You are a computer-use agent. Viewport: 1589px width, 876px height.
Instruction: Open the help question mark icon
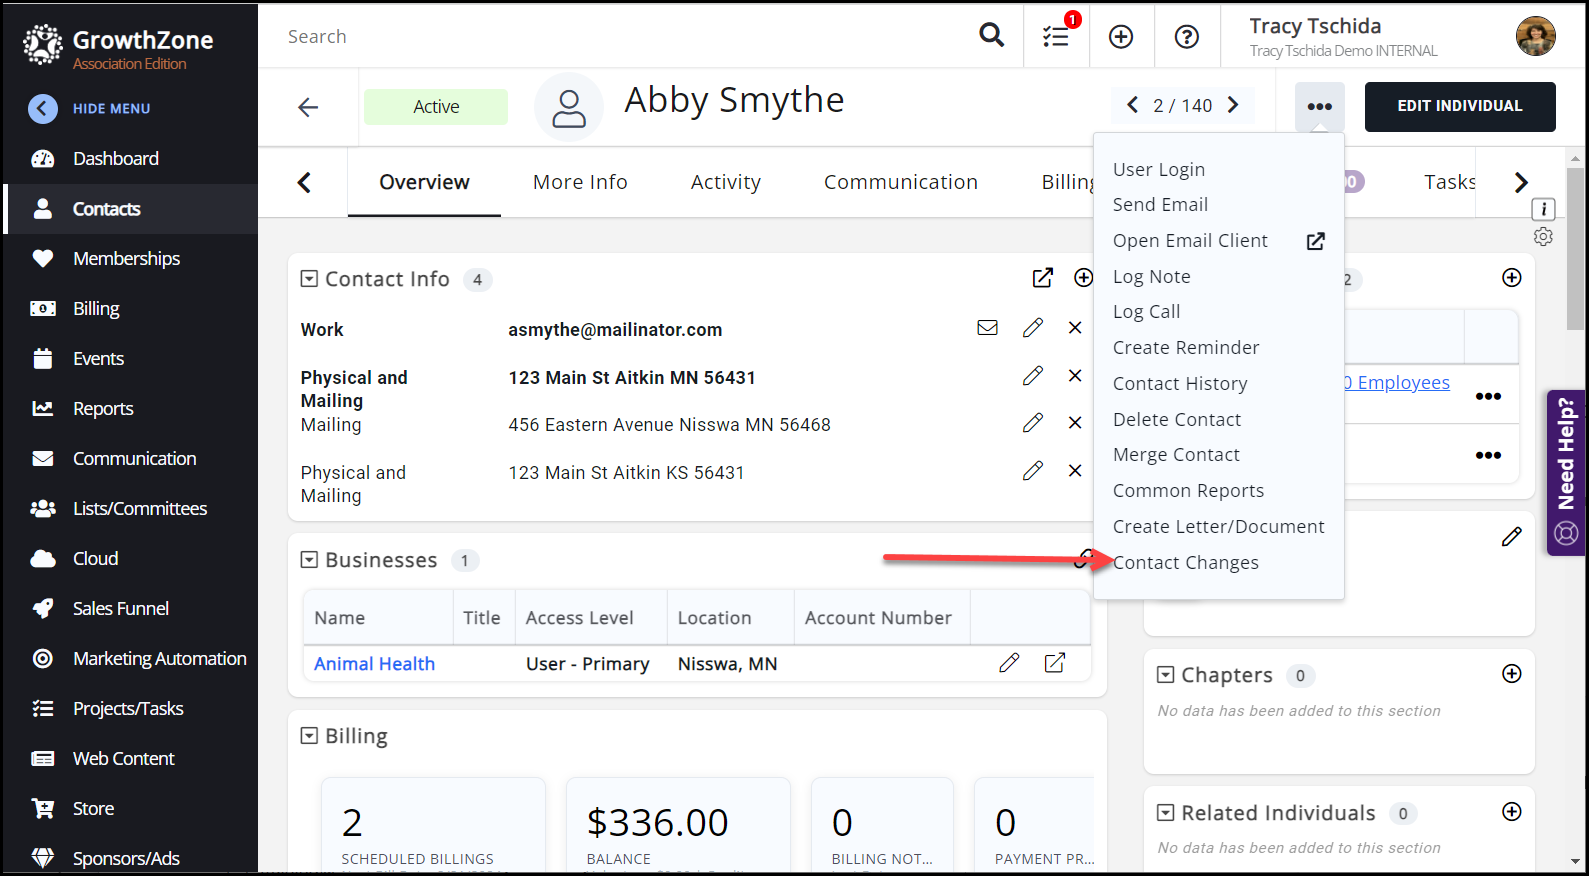(1186, 37)
